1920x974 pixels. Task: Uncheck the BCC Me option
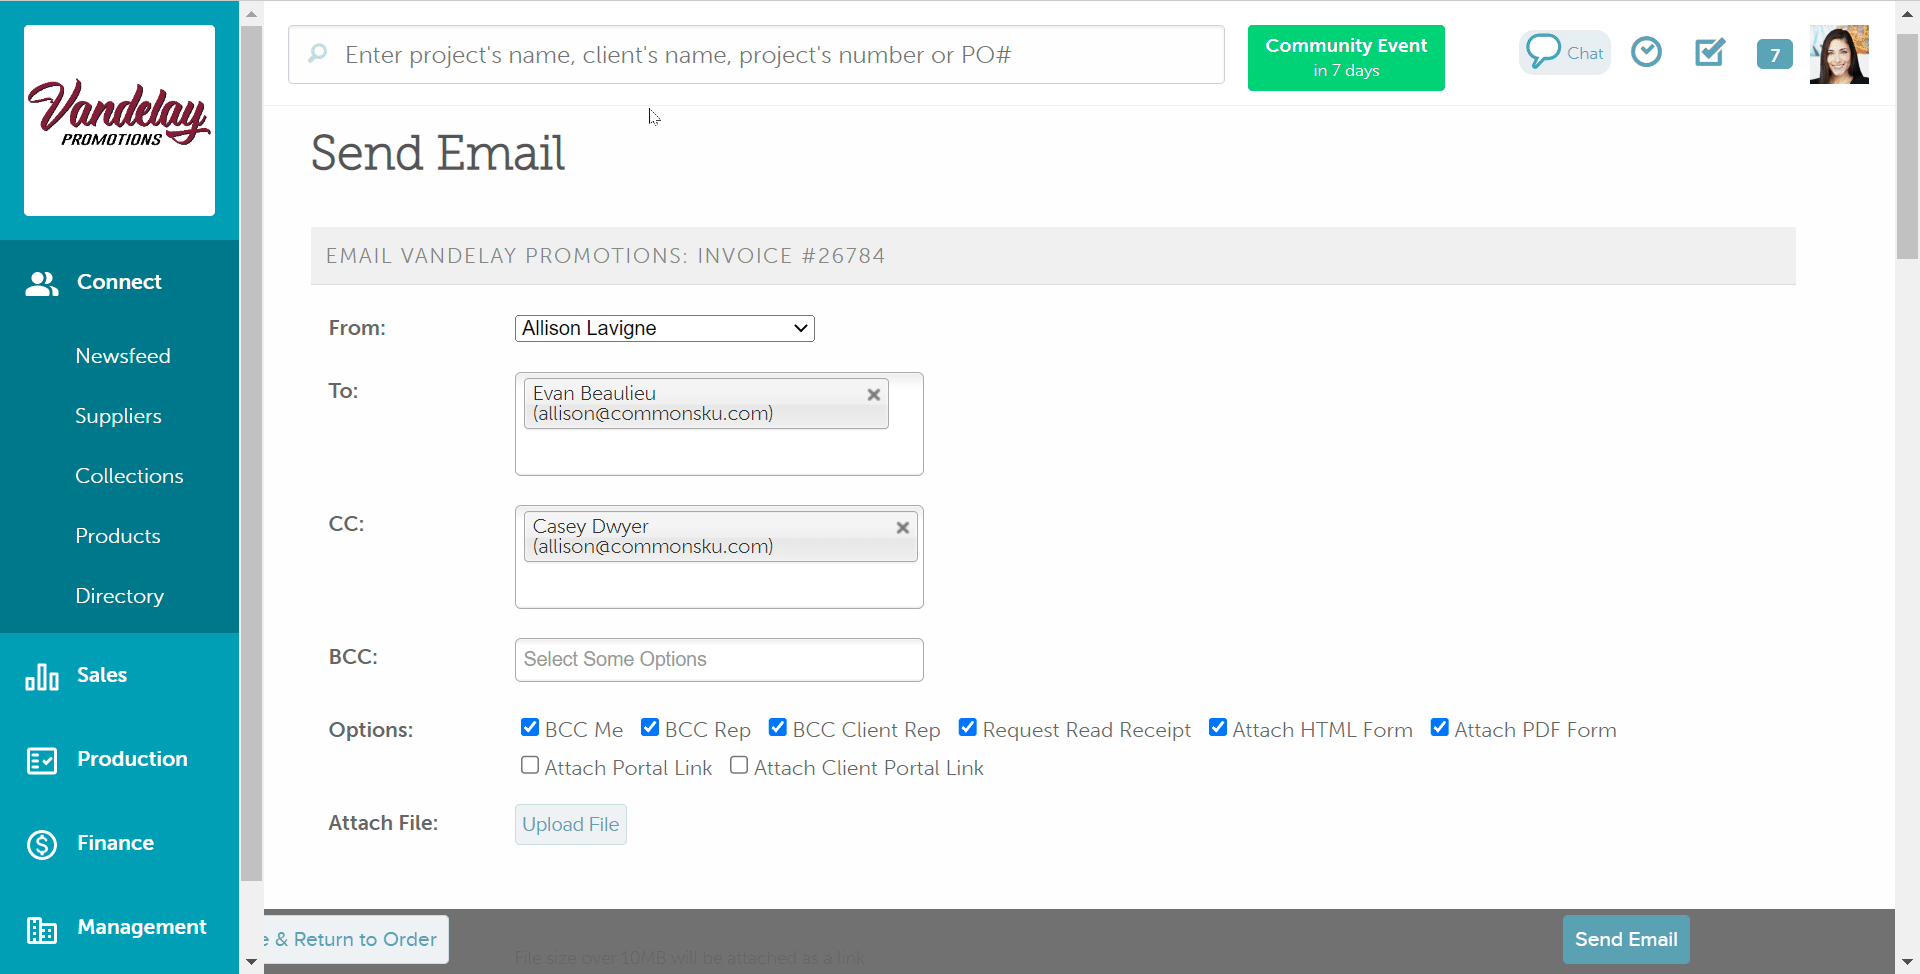(530, 728)
